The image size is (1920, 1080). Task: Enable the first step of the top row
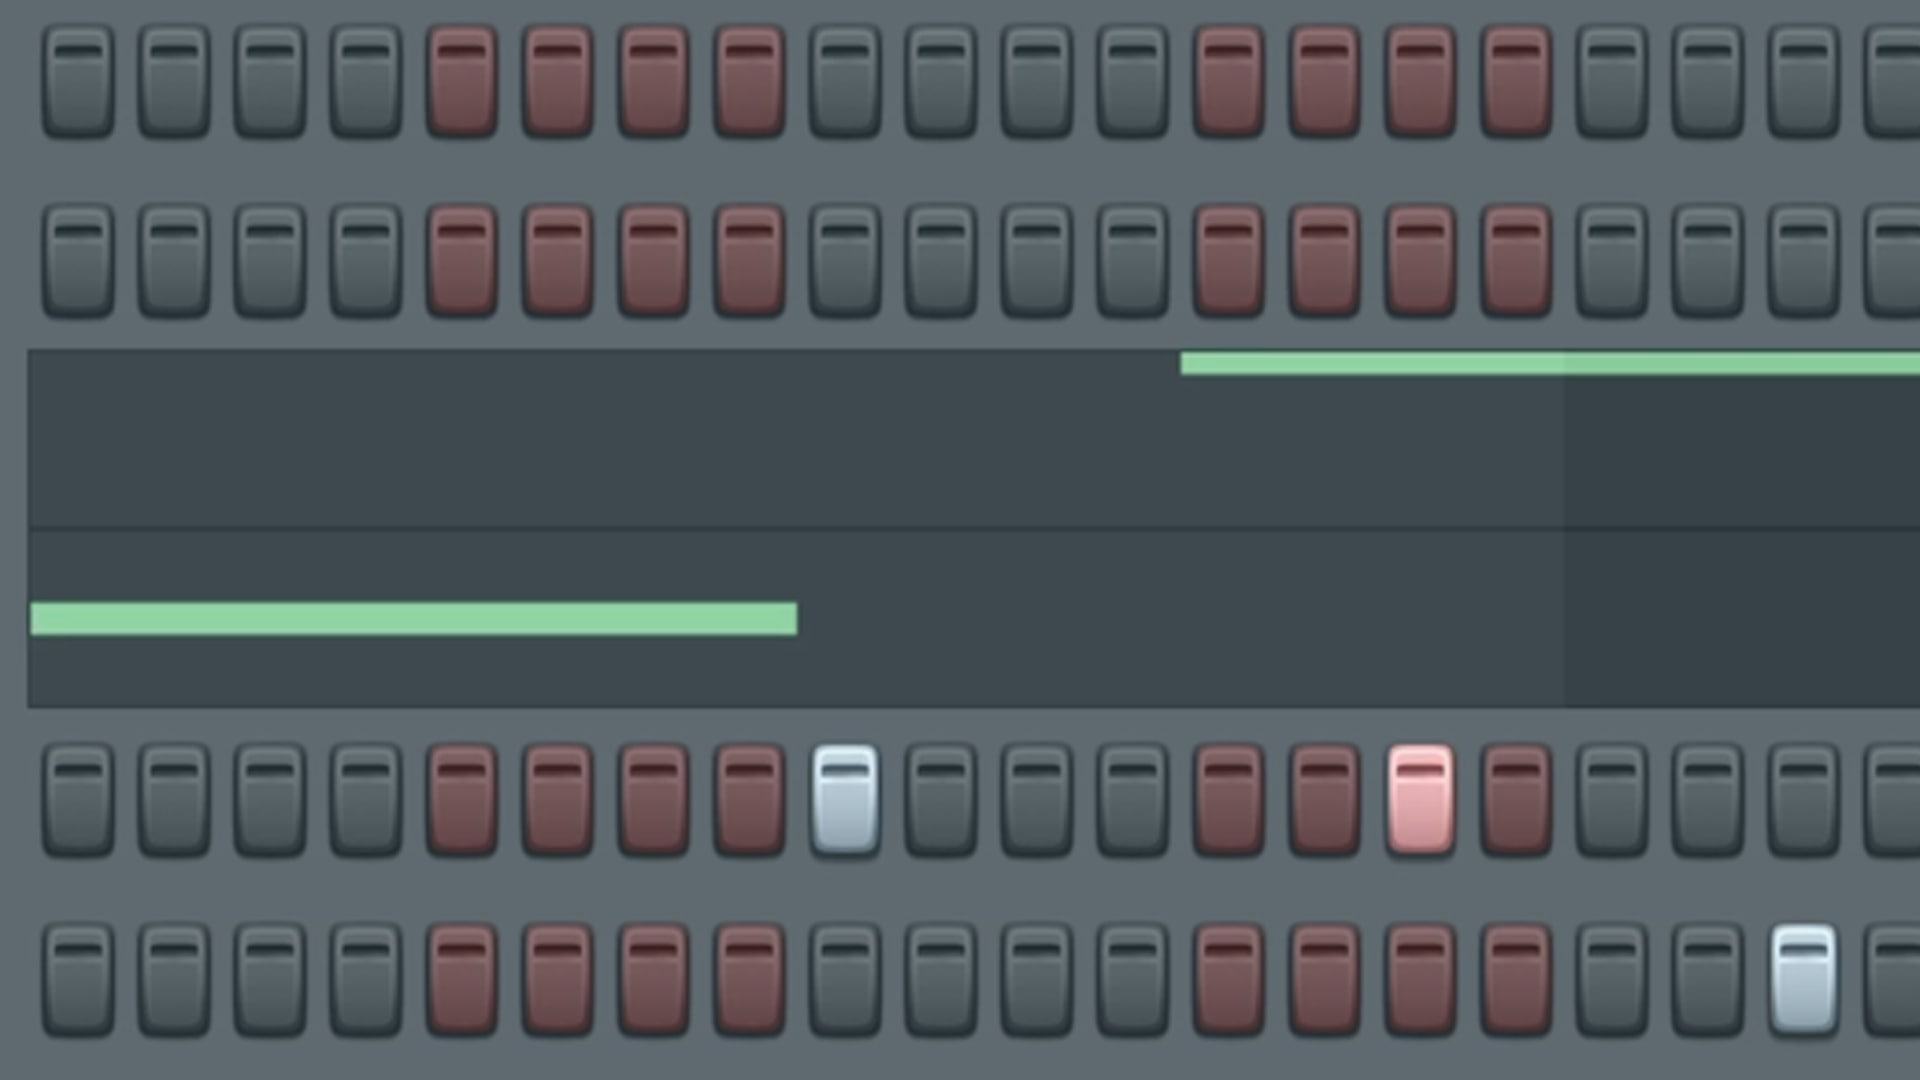pyautogui.click(x=78, y=81)
